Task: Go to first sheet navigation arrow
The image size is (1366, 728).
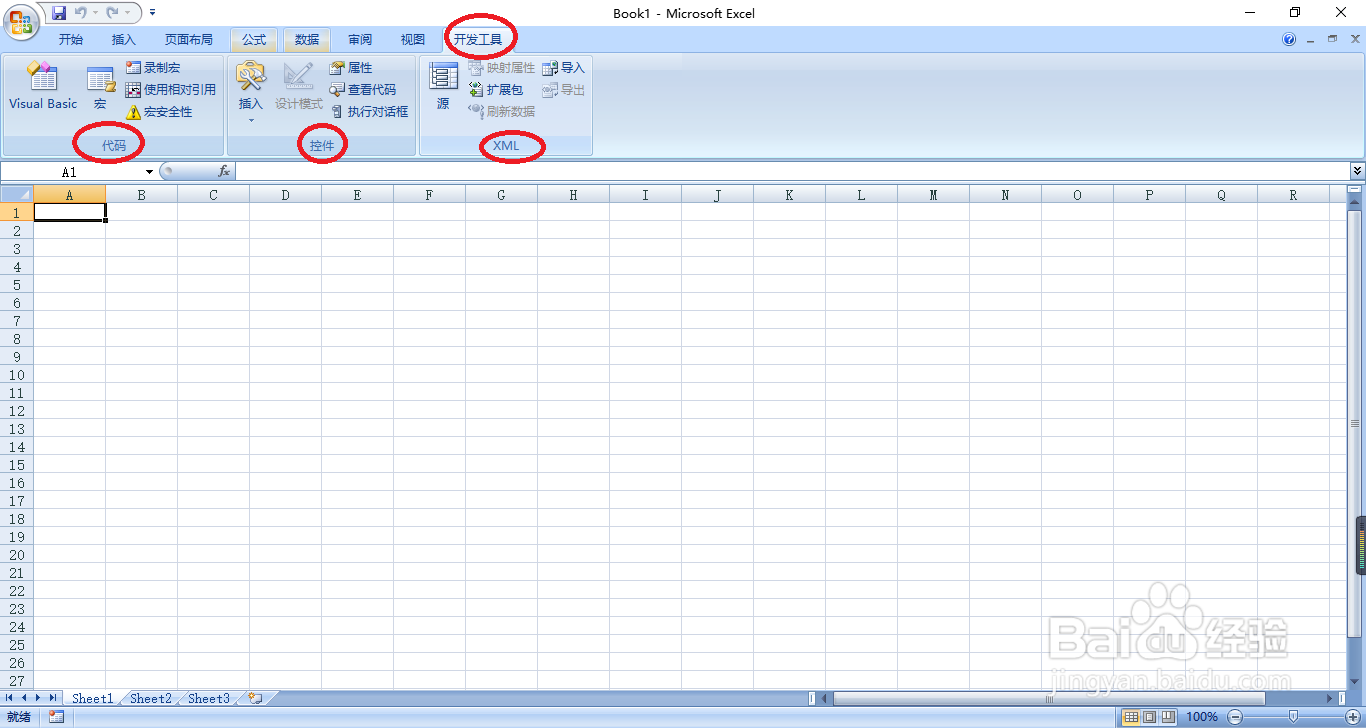Action: [x=10, y=698]
